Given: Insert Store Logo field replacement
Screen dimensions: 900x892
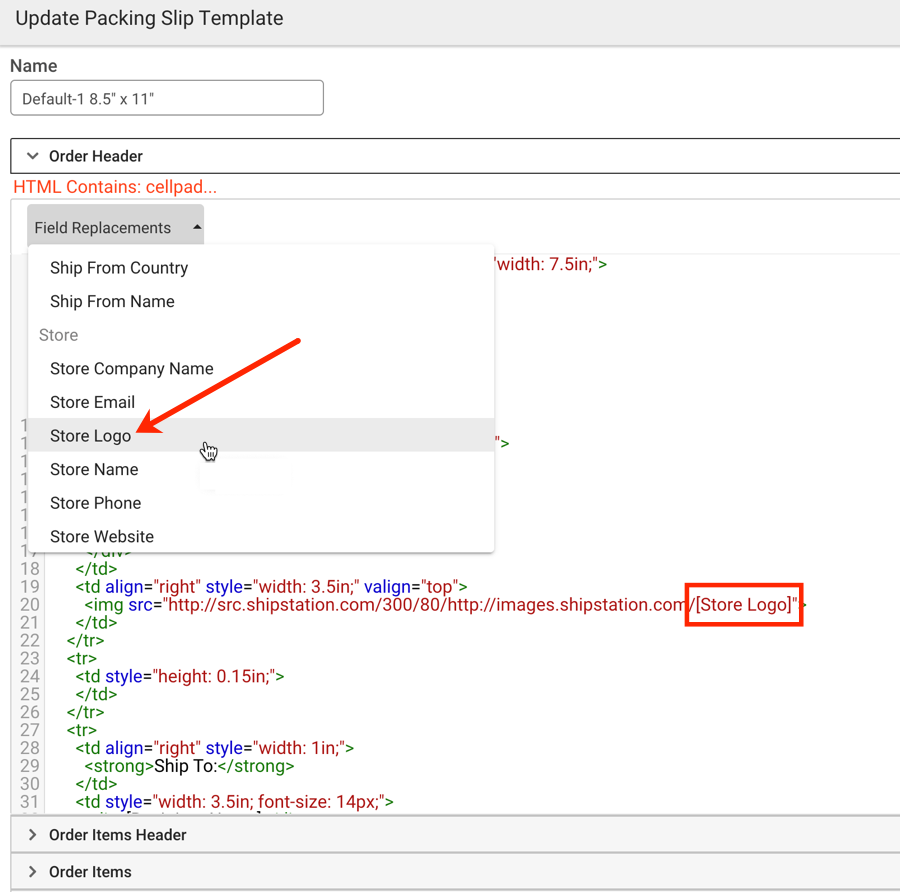Looking at the screenshot, I should point(261,435).
